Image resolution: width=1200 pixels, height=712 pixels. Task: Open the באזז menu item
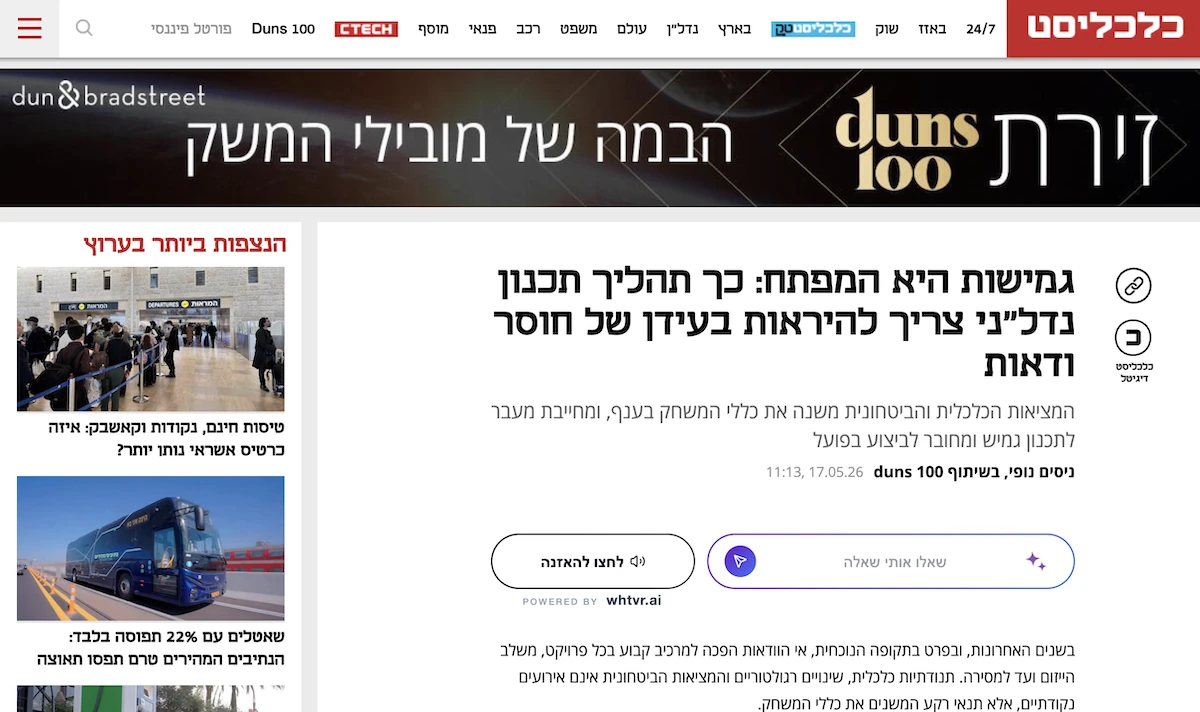pos(932,29)
